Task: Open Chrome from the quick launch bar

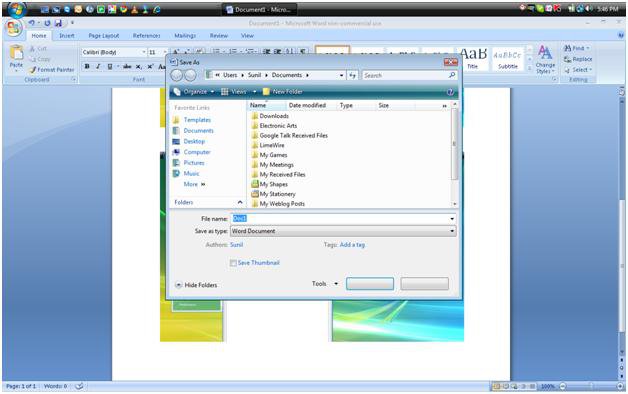Action: (123, 9)
